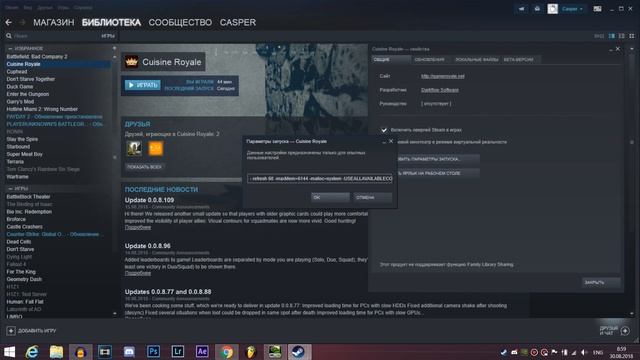Viewport: 640px width, 360px height.
Task: Select the list view layout icon
Action: click(x=621, y=36)
